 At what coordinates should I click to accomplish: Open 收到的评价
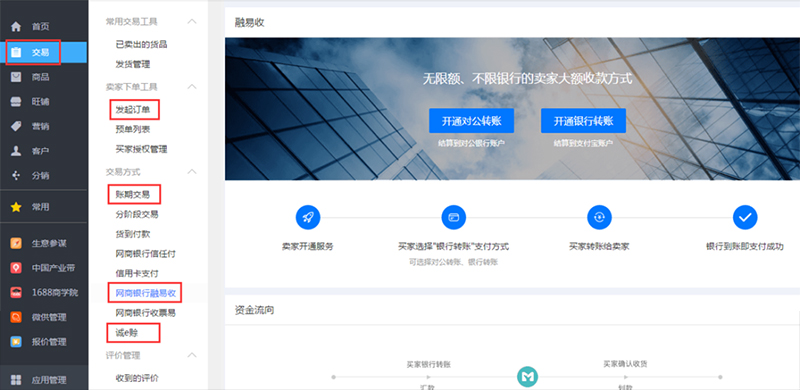pyautogui.click(x=137, y=378)
